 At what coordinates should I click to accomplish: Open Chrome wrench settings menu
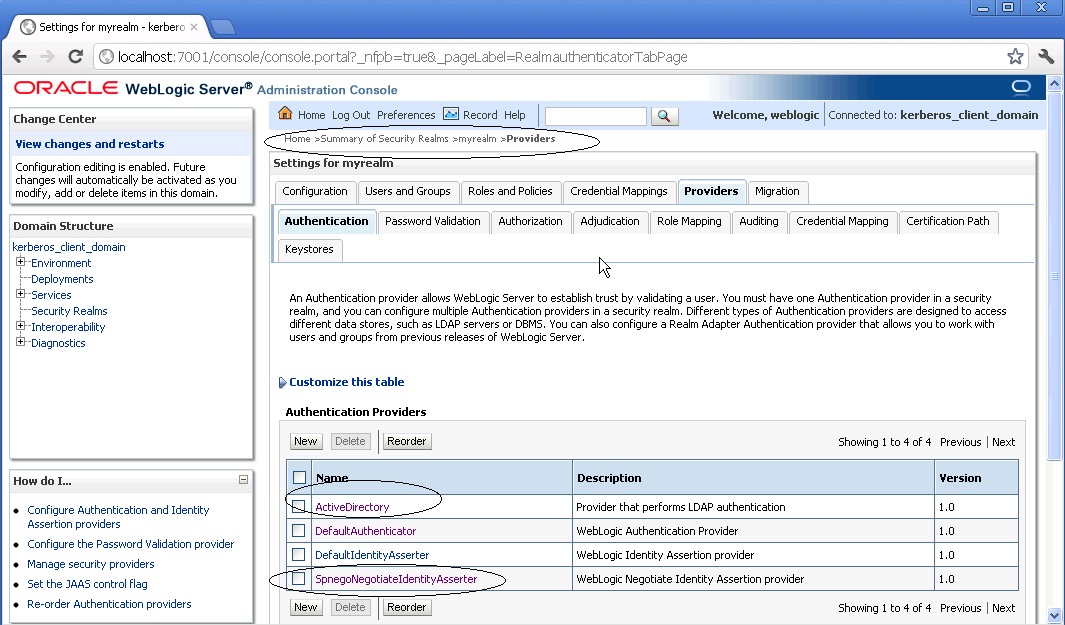tap(1046, 56)
